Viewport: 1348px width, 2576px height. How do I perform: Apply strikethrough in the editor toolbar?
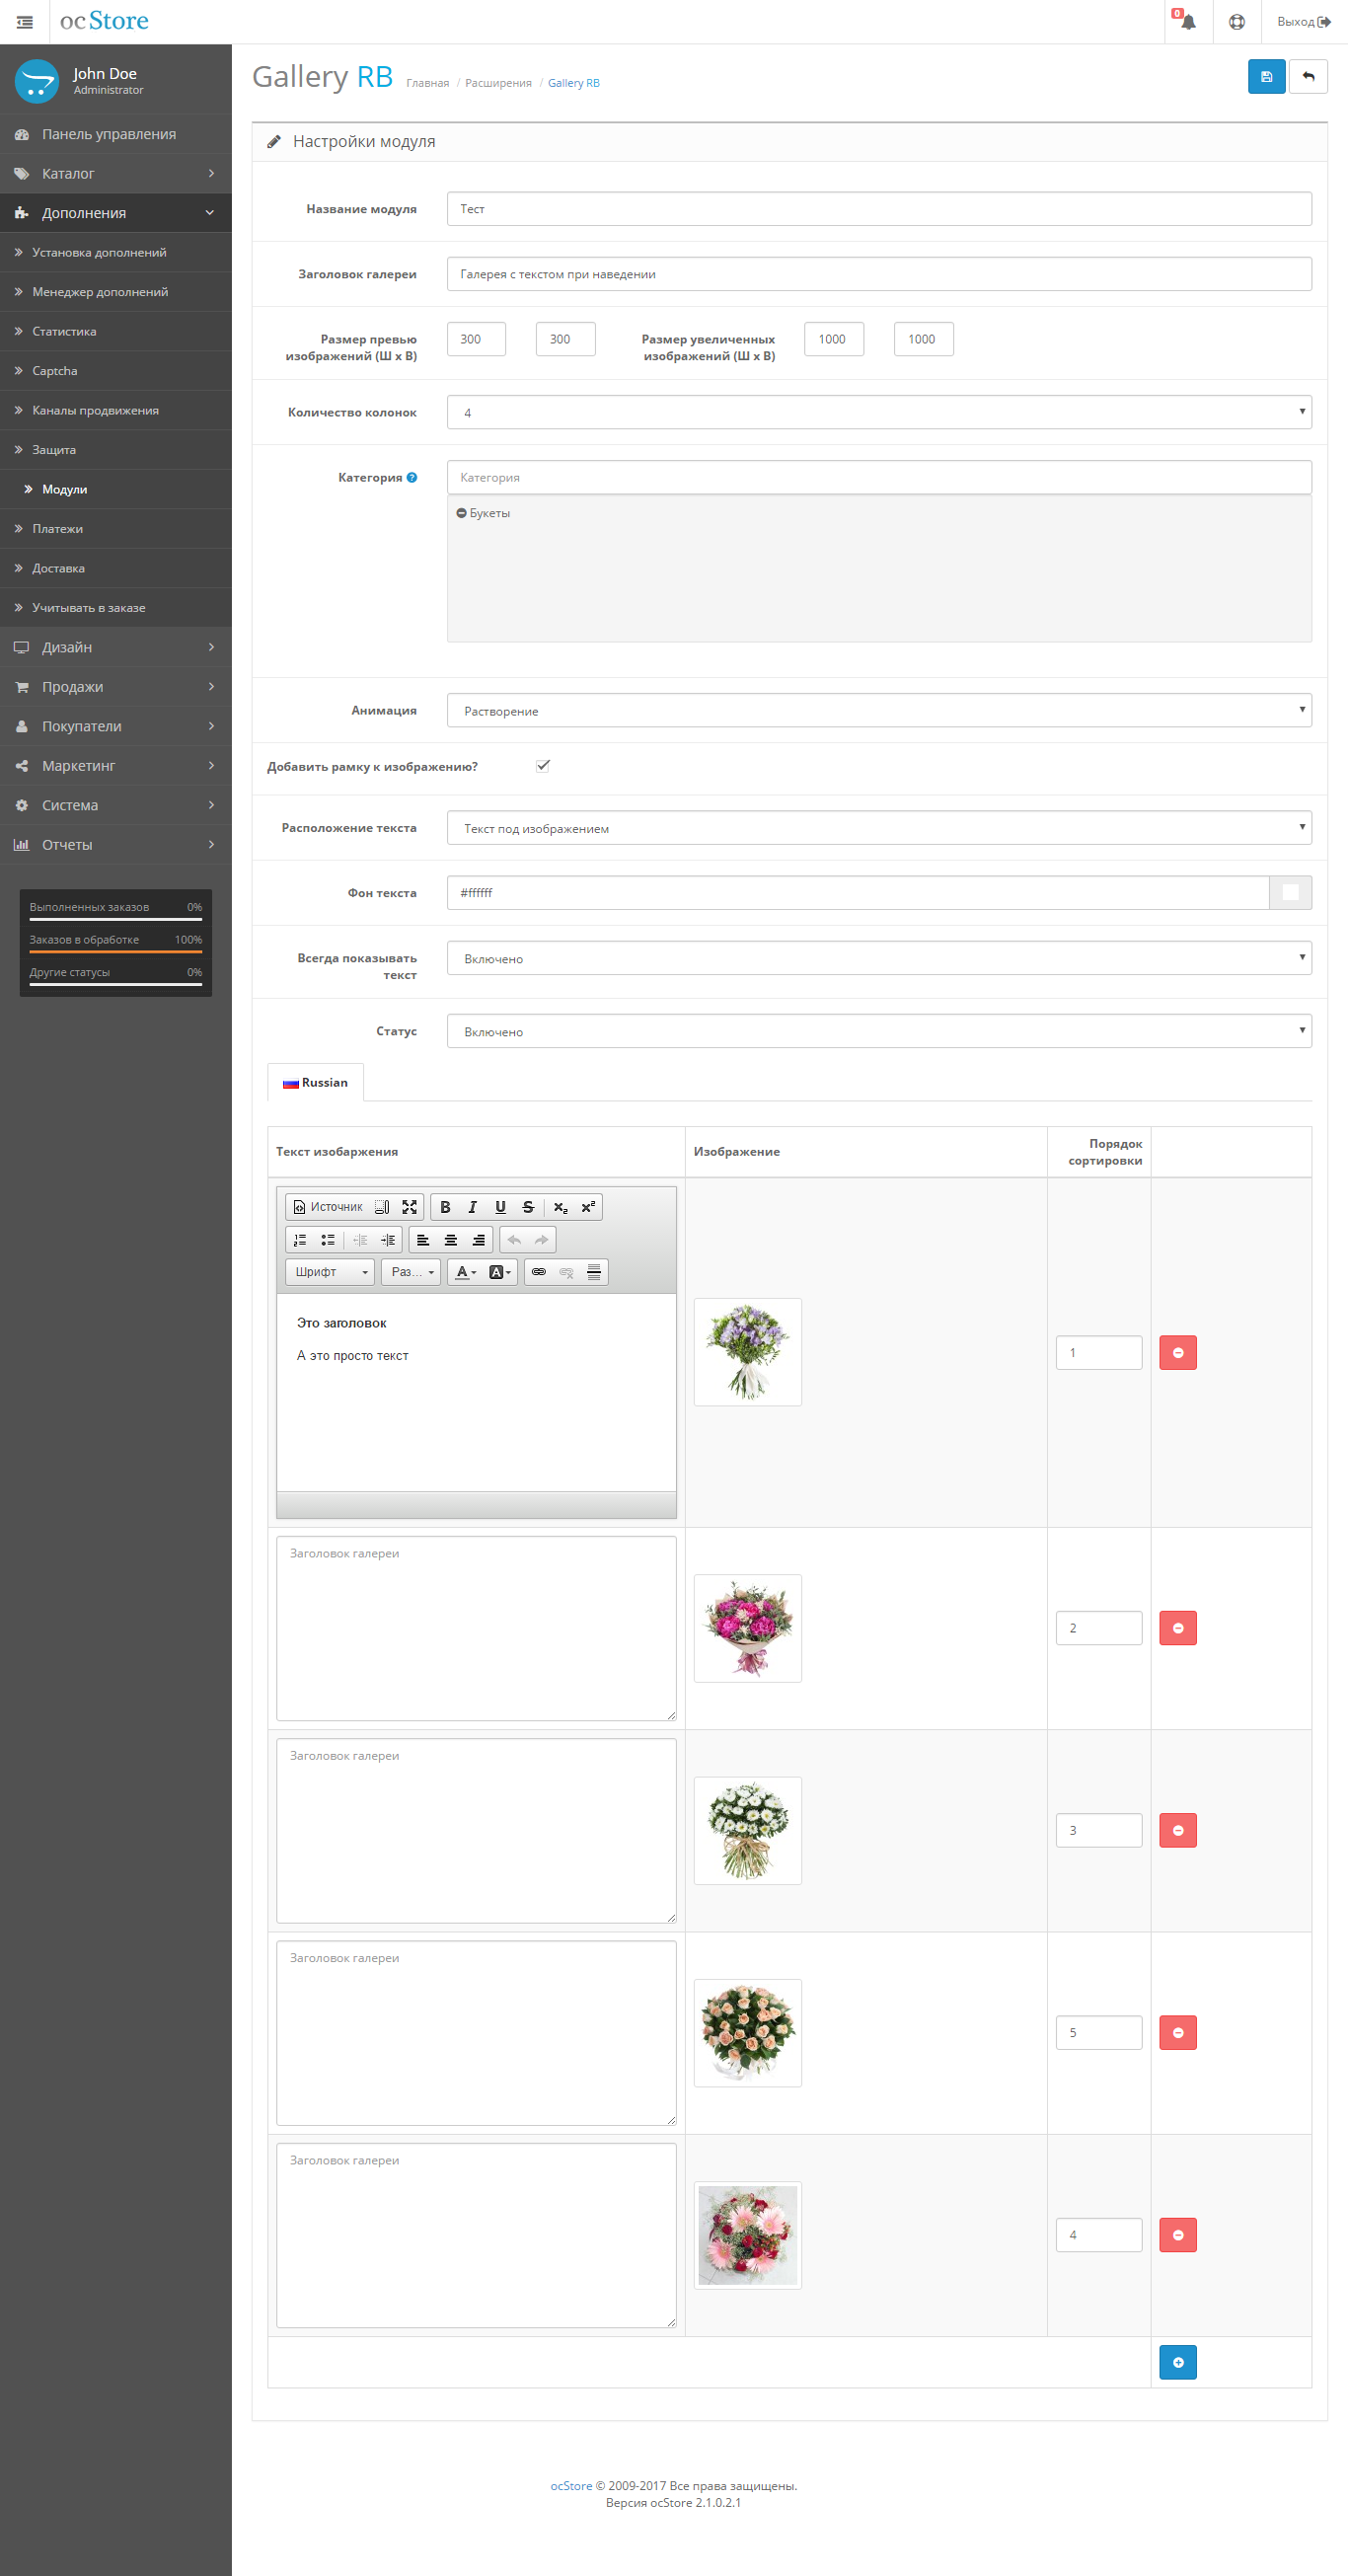point(528,1207)
